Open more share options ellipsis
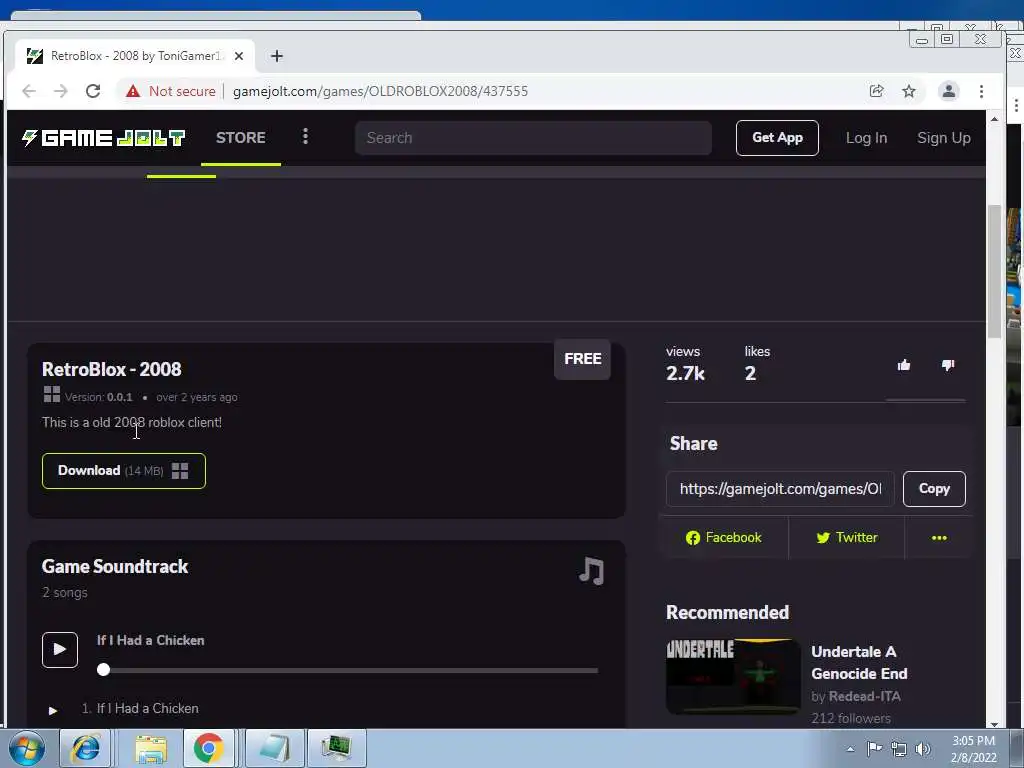 [x=939, y=537]
